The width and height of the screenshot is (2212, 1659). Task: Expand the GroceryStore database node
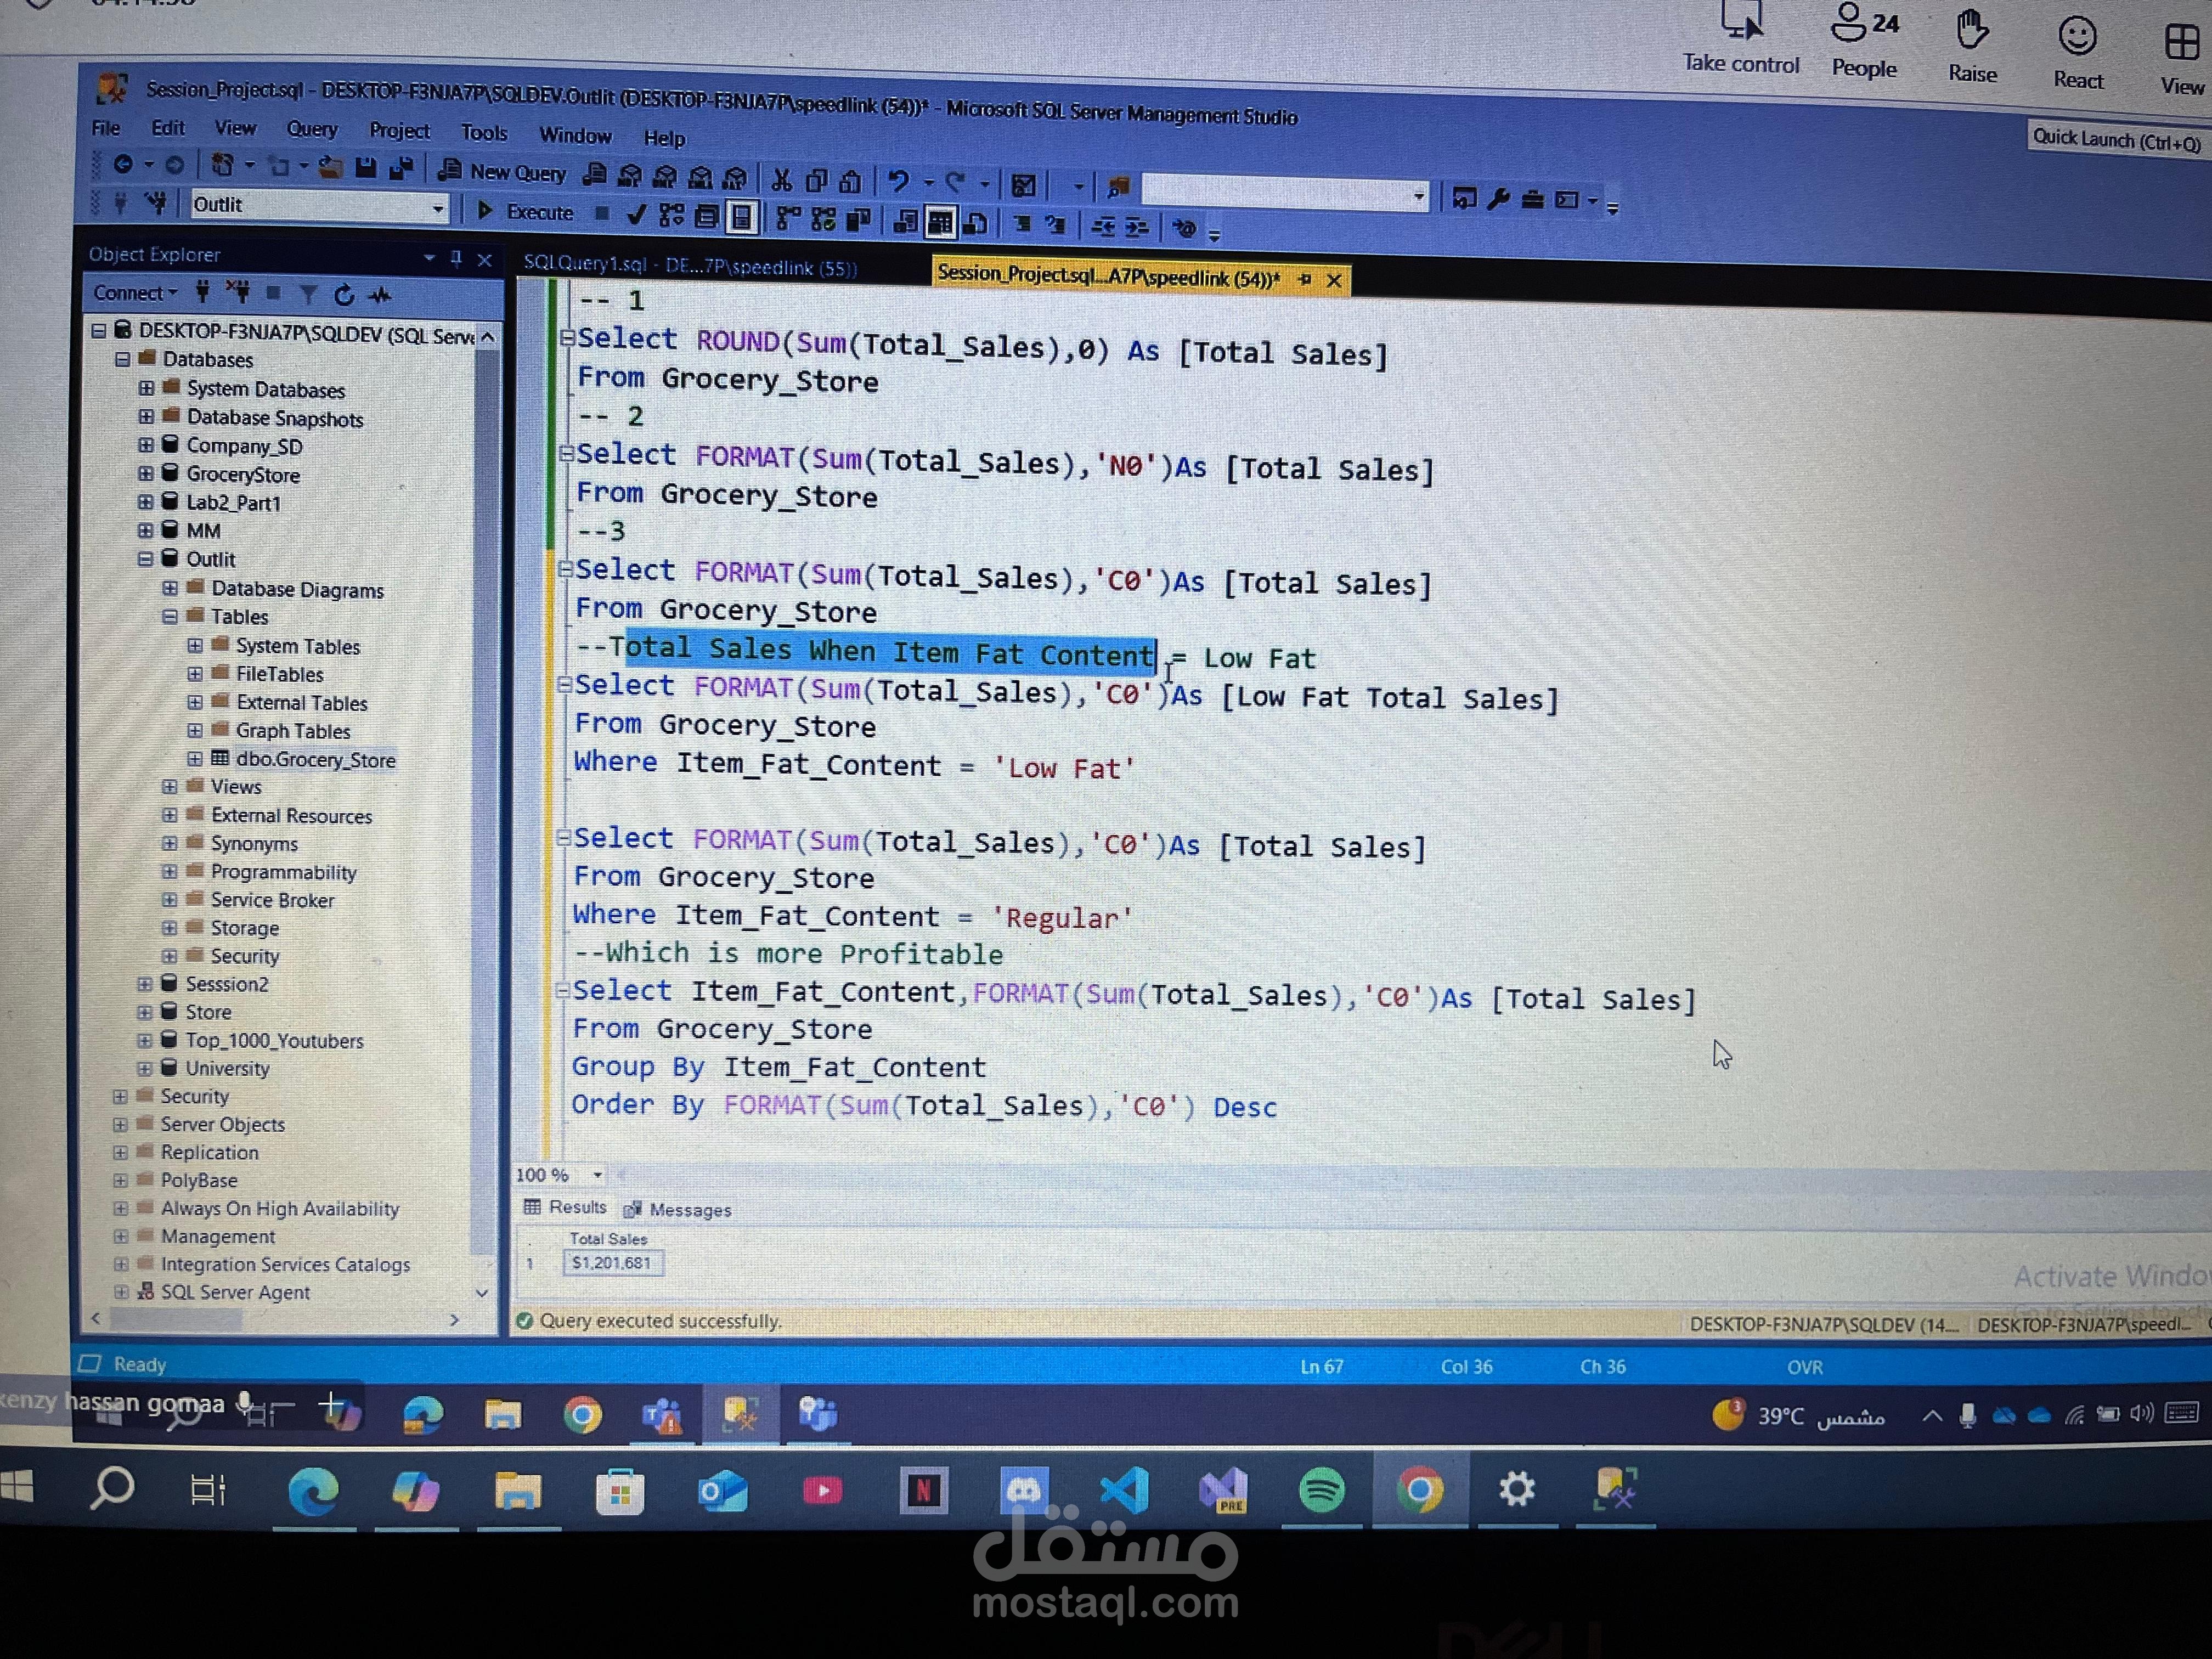(146, 473)
